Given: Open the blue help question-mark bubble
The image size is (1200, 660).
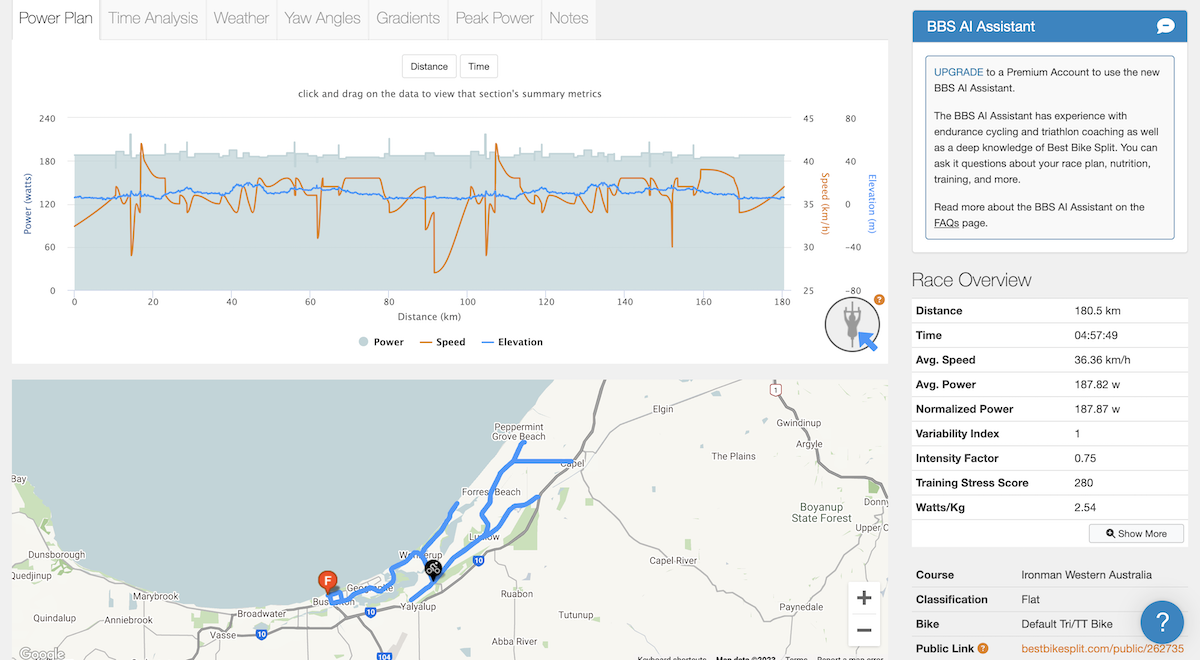Looking at the screenshot, I should click(x=1162, y=623).
